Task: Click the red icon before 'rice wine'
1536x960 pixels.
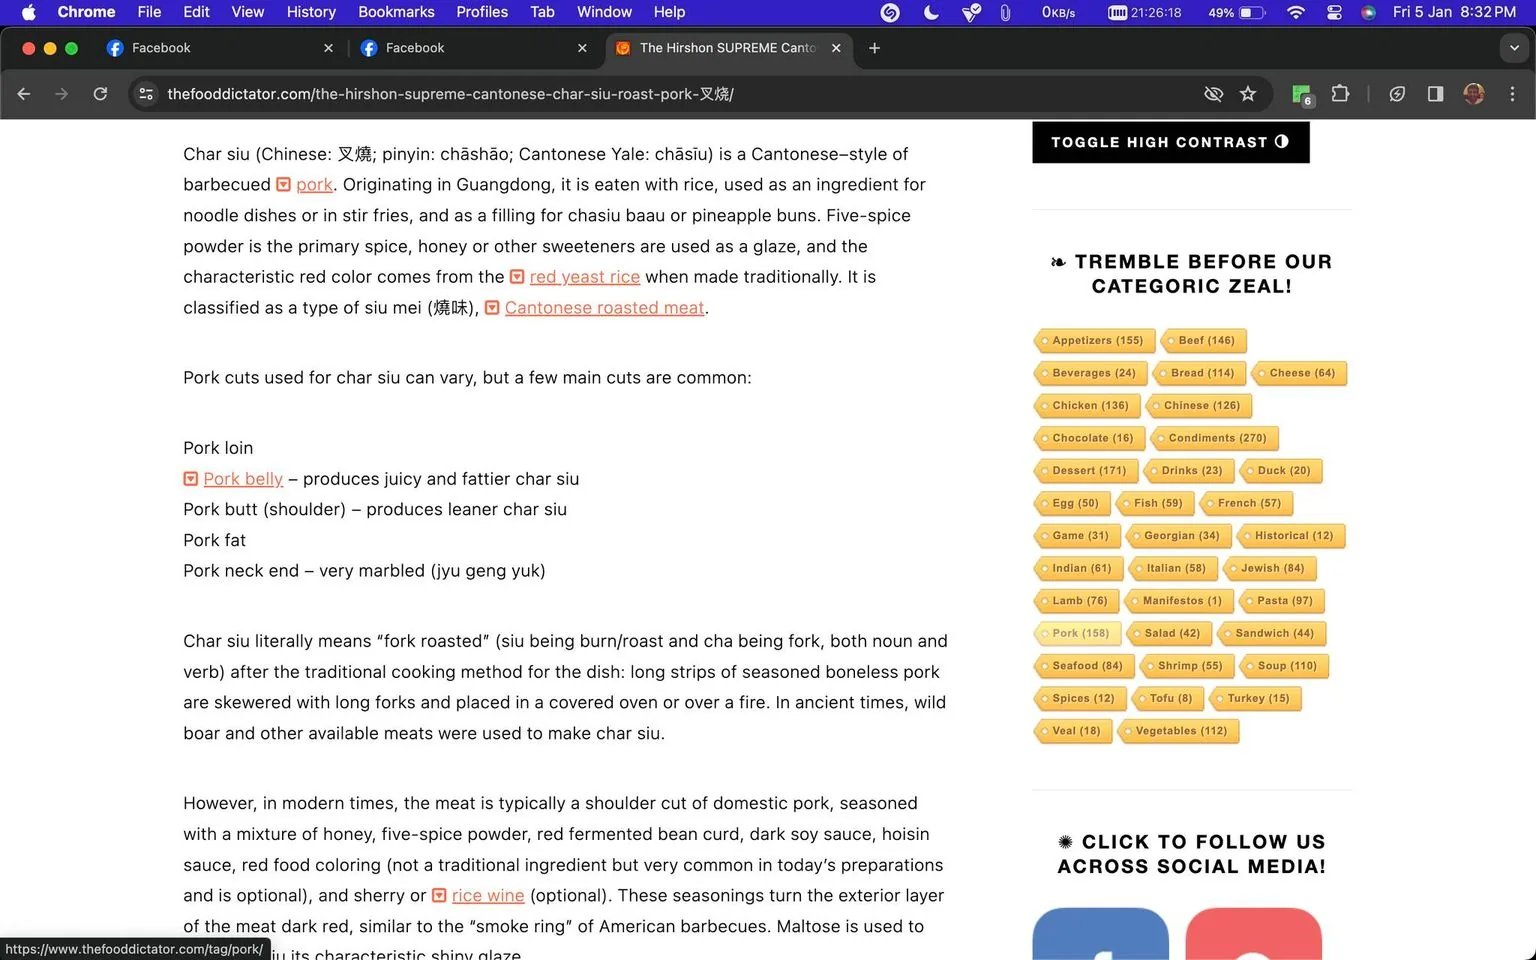Action: pyautogui.click(x=439, y=896)
